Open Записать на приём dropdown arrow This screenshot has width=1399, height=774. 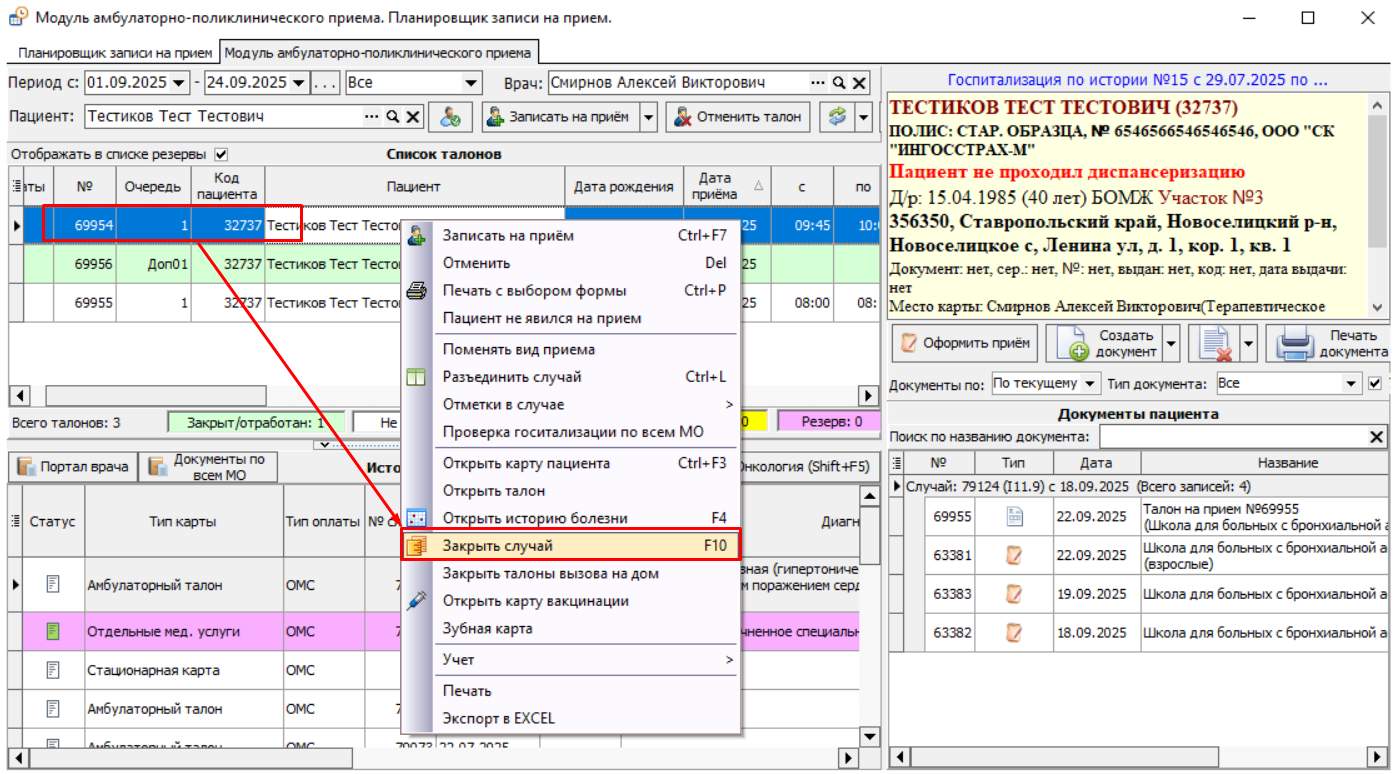648,116
